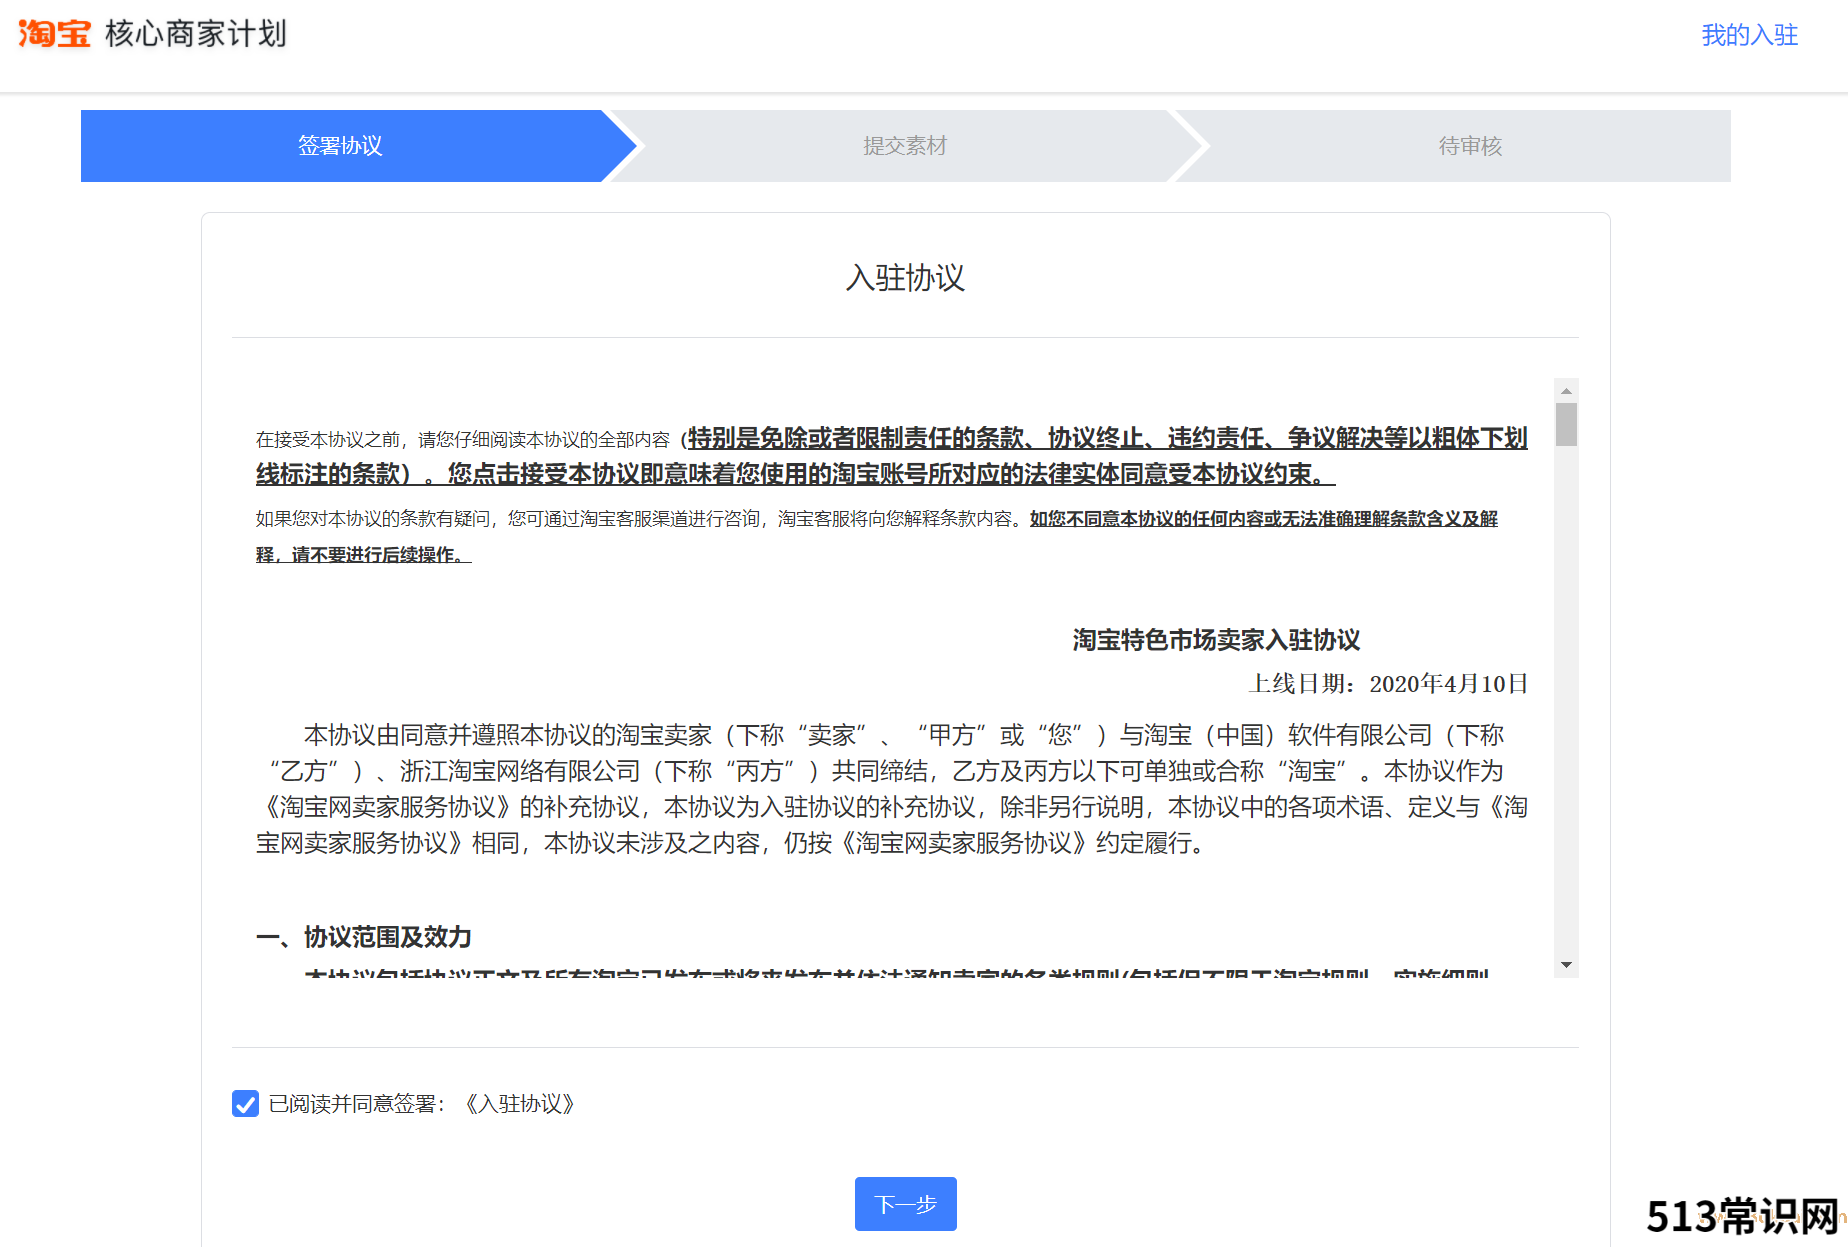
Task: Click the 一、协议范围及效力 section heading
Action: [x=364, y=937]
